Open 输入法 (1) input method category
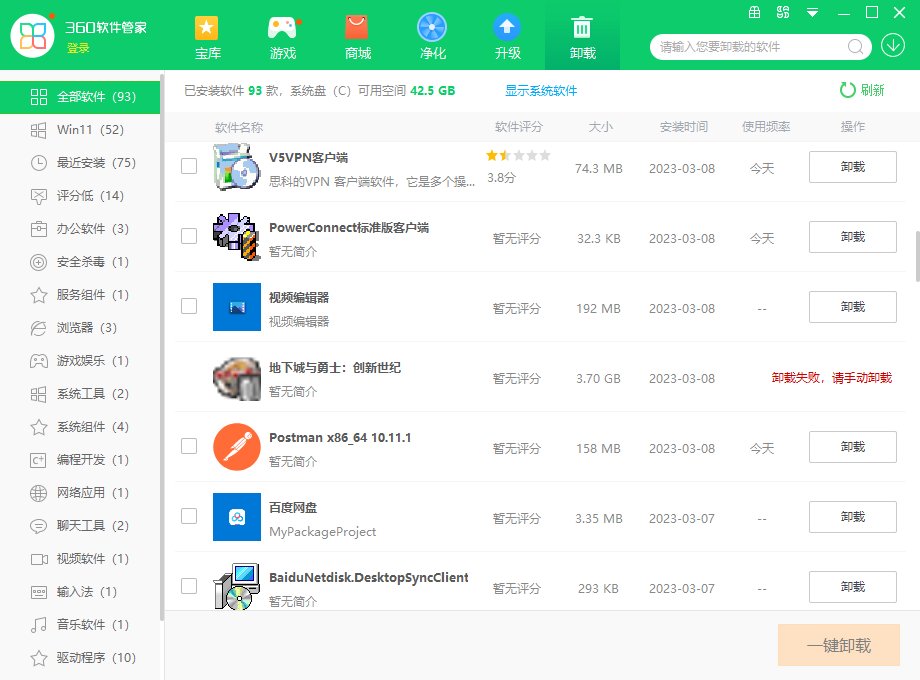The width and height of the screenshot is (920, 680). coord(80,591)
